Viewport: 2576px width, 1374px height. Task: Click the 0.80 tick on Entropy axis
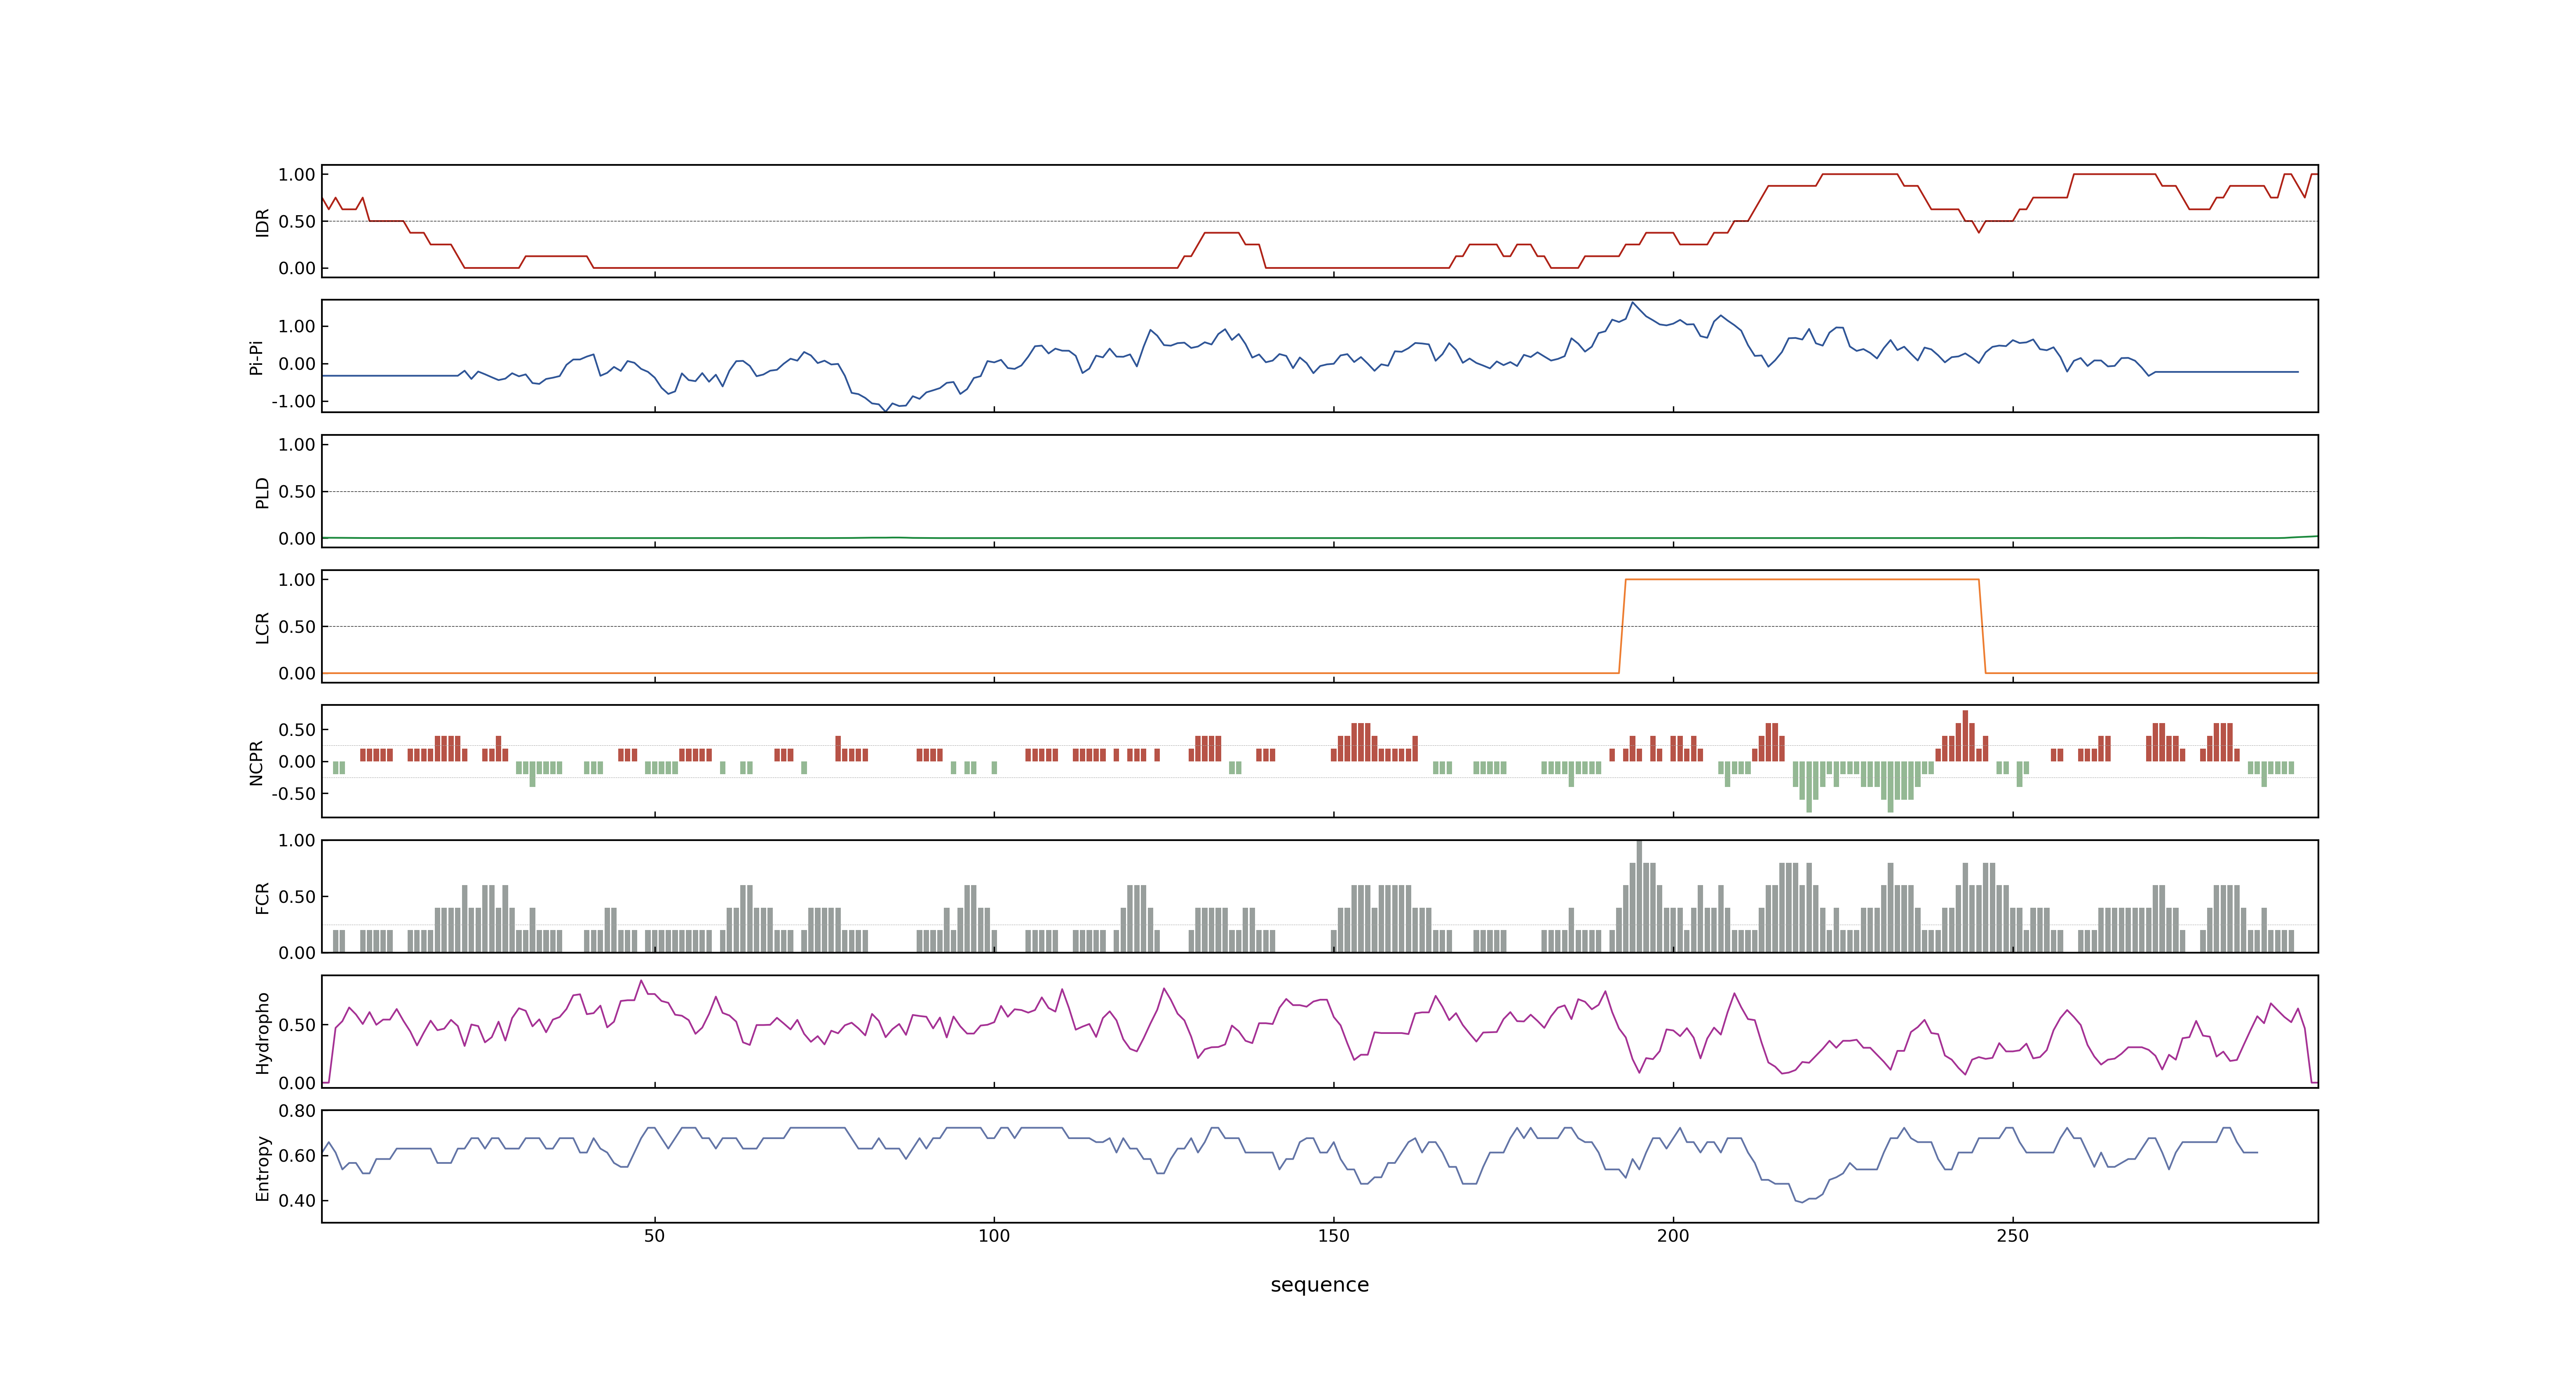point(297,1111)
